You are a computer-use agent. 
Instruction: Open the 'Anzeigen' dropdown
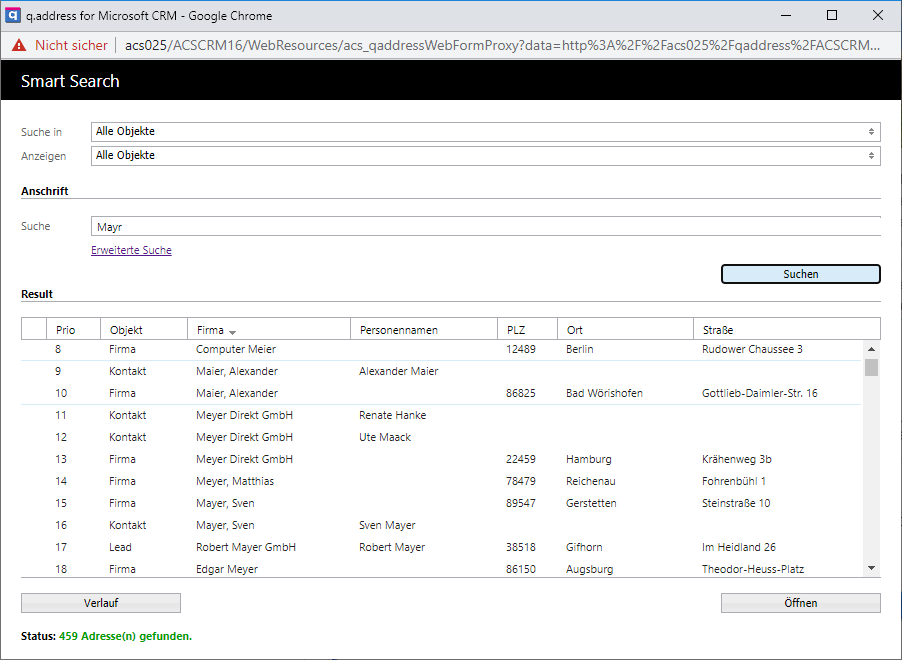point(486,156)
